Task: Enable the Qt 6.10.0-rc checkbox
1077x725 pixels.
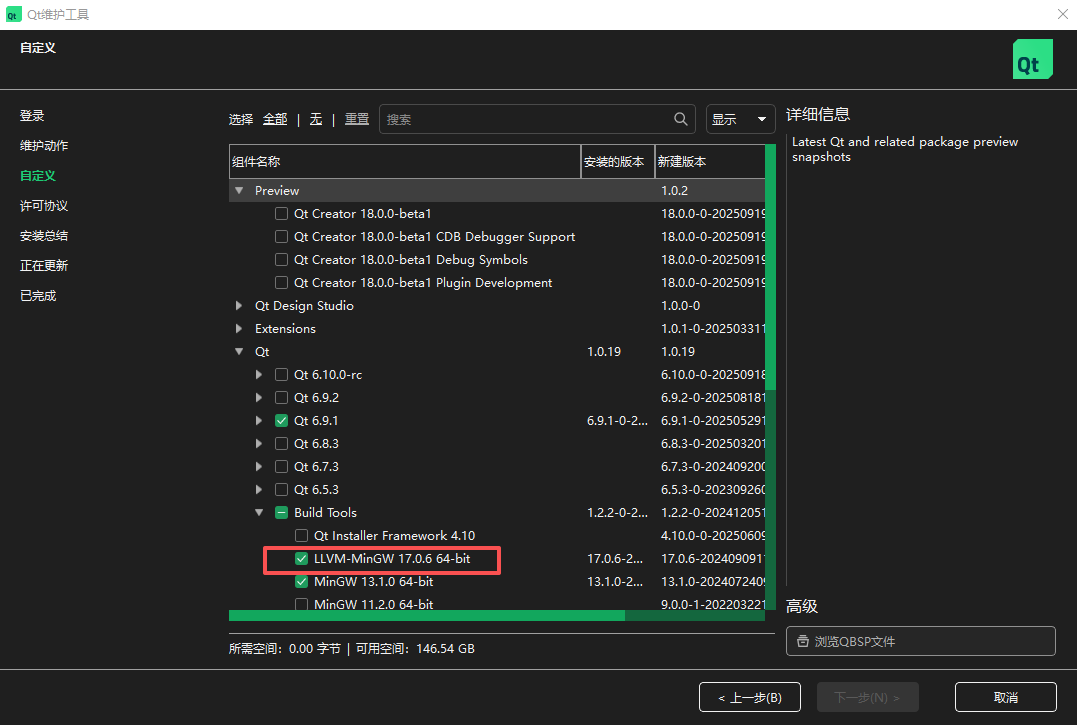Action: click(281, 374)
